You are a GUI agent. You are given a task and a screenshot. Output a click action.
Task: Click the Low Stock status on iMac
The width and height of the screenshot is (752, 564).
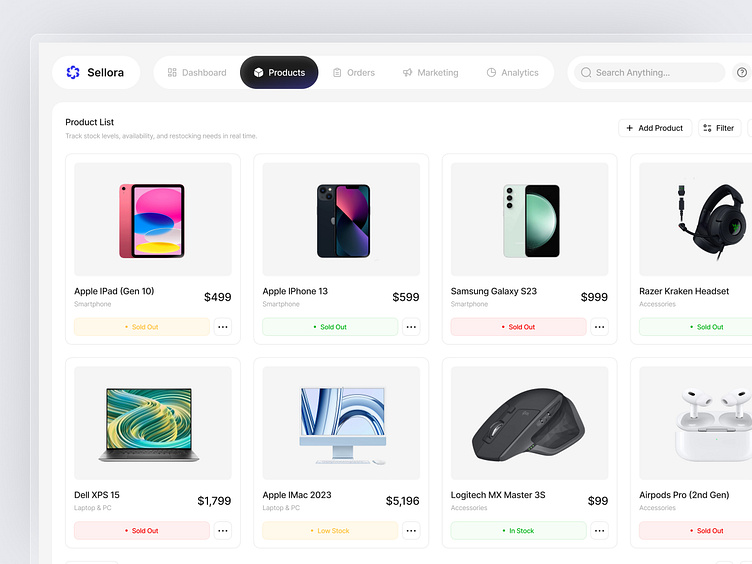coord(330,531)
